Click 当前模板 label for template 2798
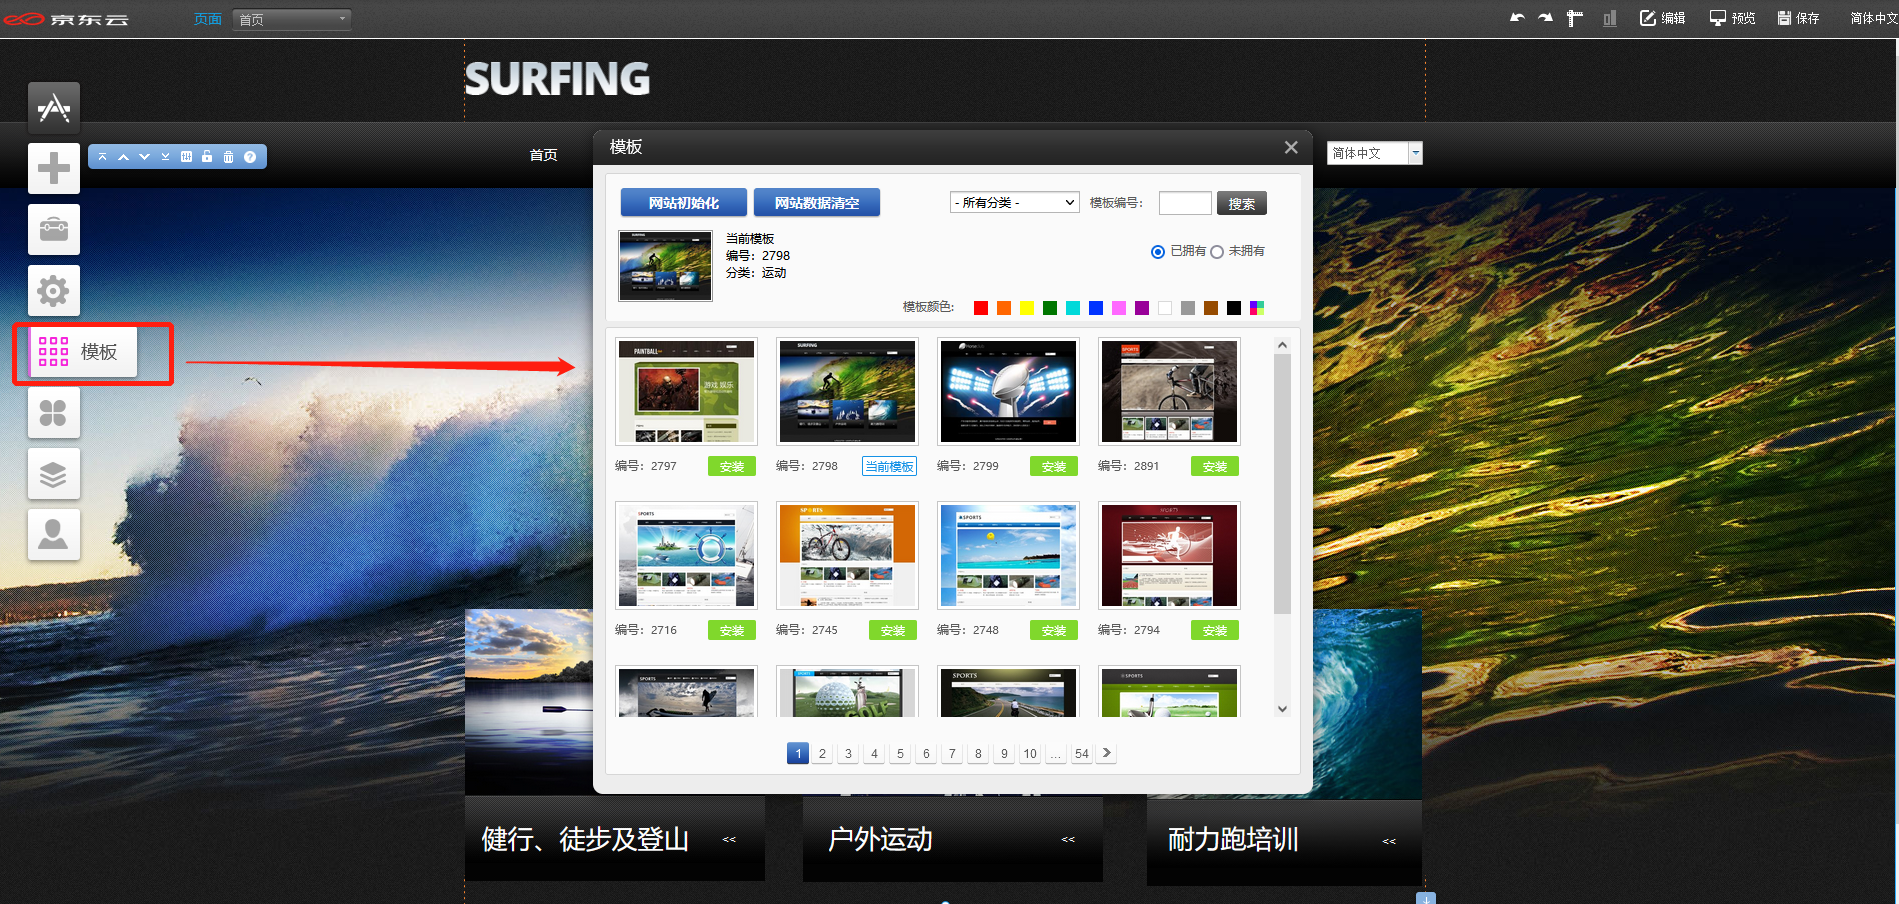1899x904 pixels. pyautogui.click(x=889, y=466)
